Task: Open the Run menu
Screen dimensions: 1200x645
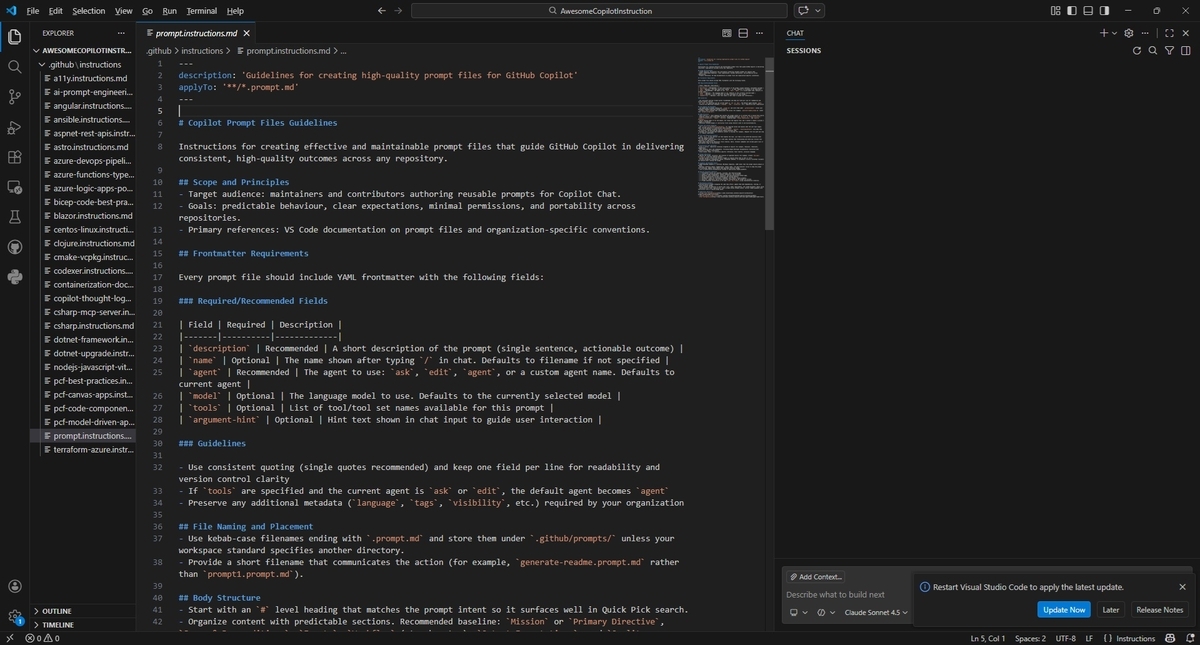Action: point(169,10)
